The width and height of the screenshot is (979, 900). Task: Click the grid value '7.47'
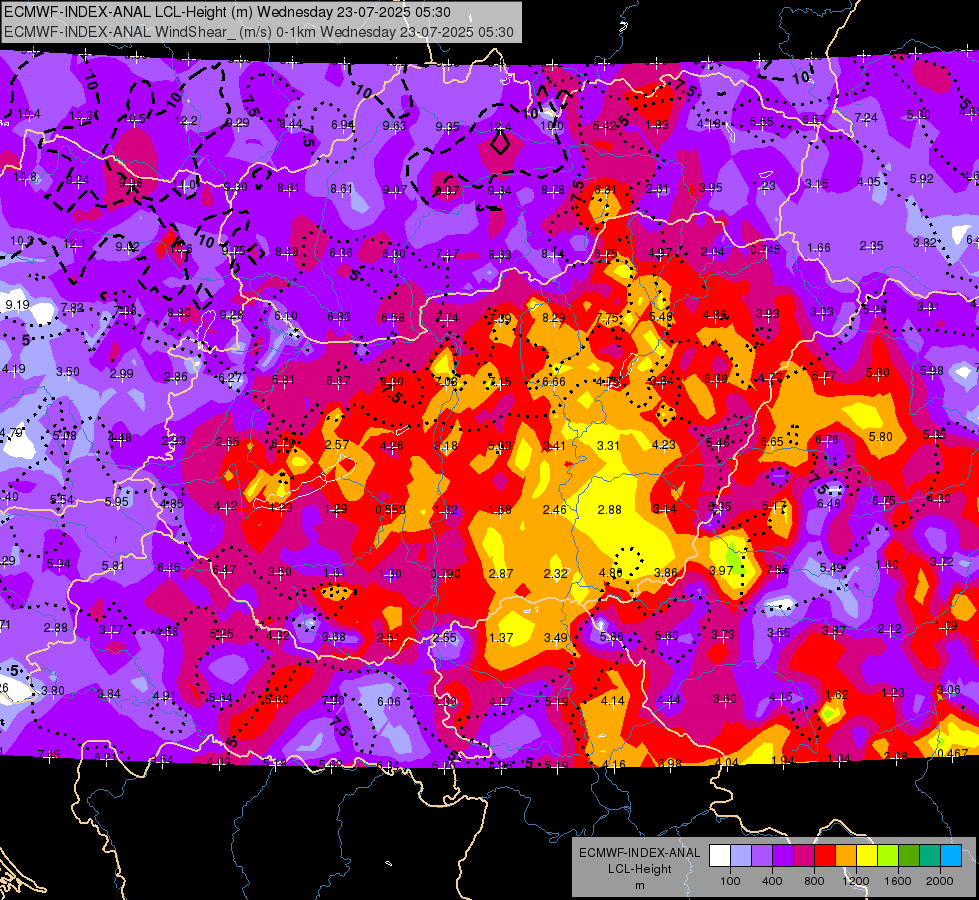coord(447,254)
